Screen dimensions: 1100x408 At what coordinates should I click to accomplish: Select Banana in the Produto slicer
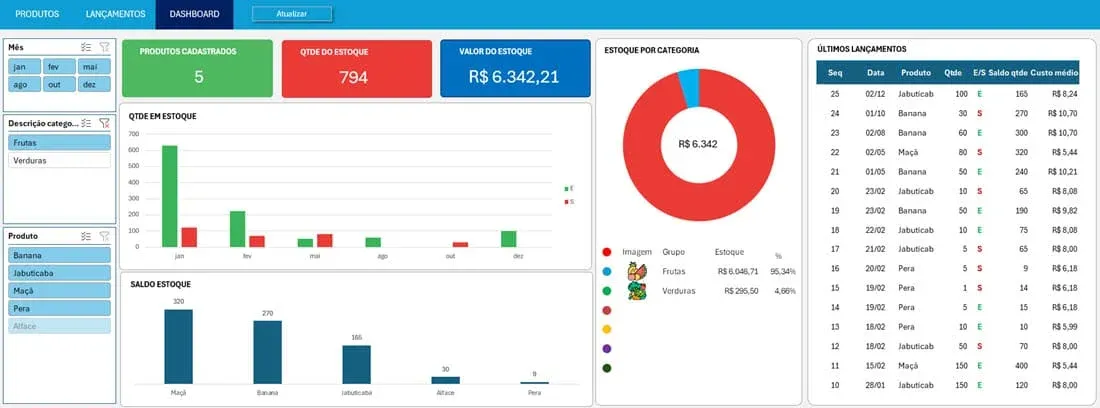(x=60, y=255)
